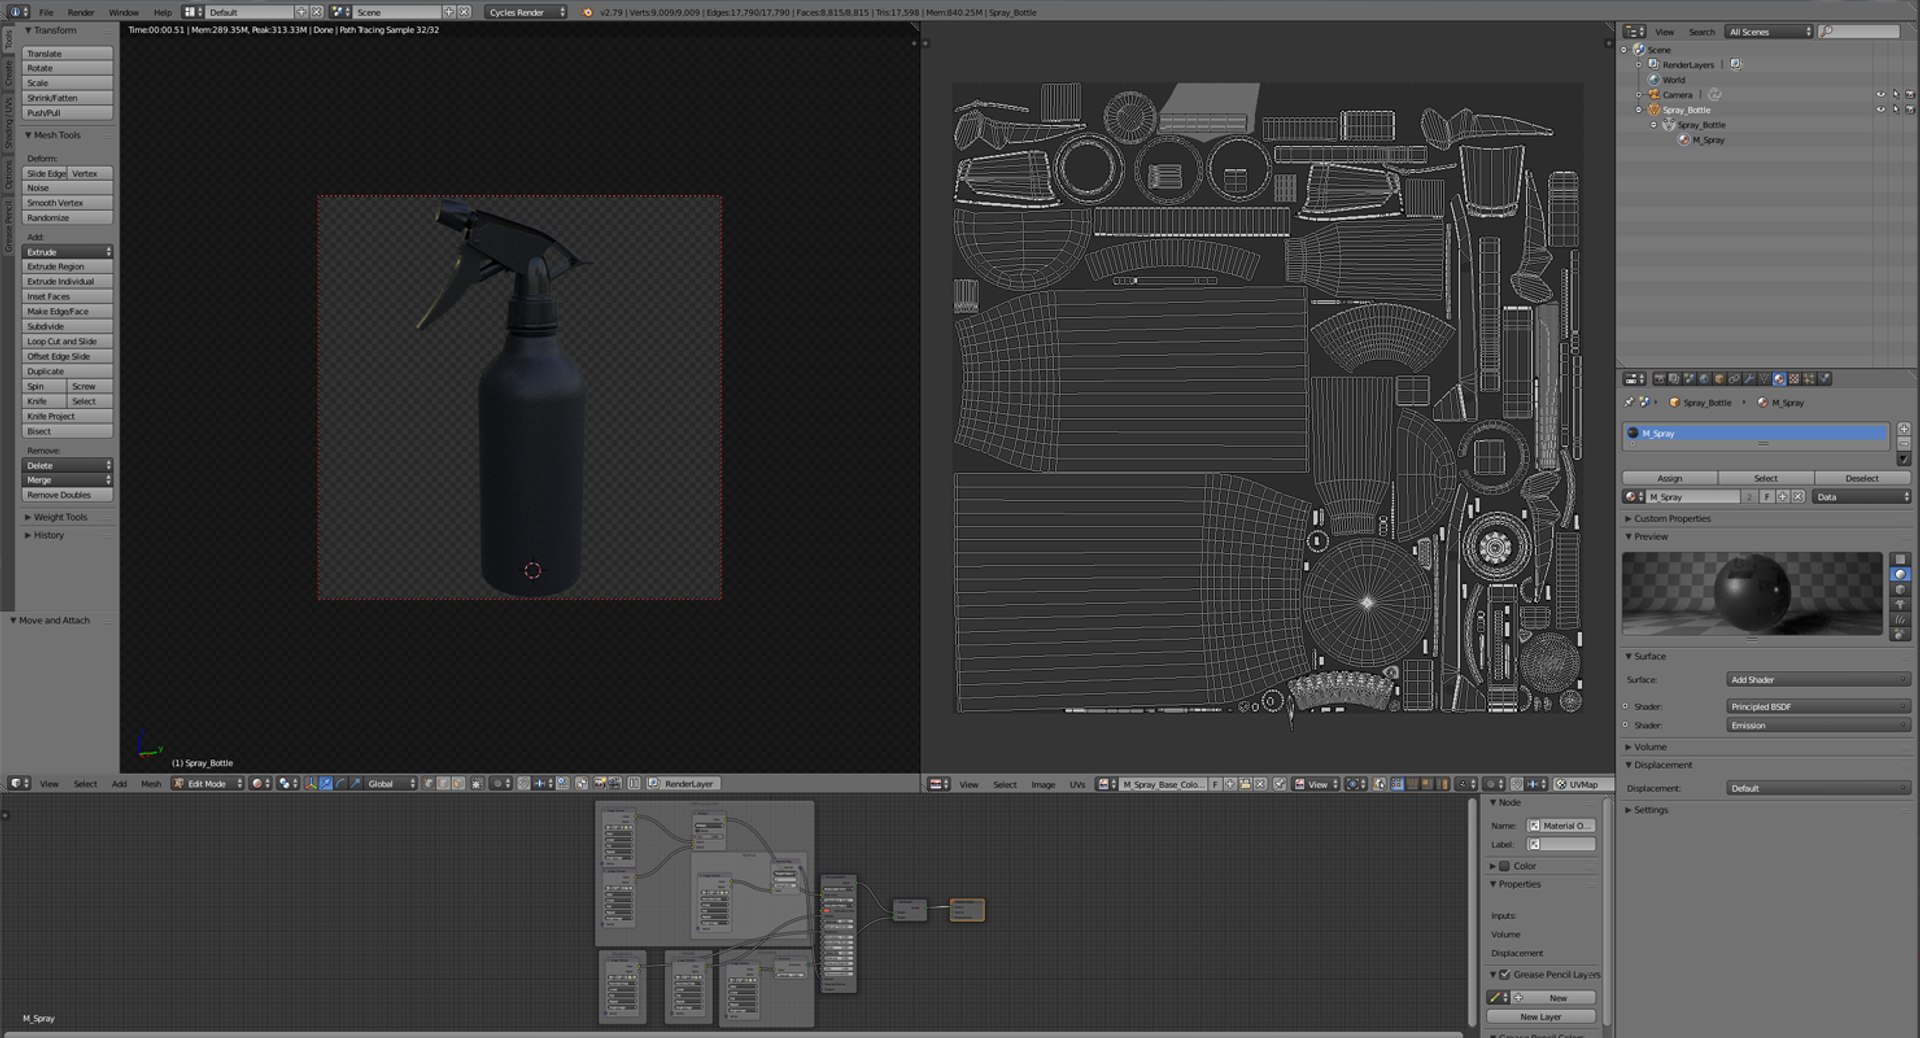This screenshot has width=1920, height=1038.
Task: Select vertex select mode in 3D header
Action: click(x=428, y=784)
